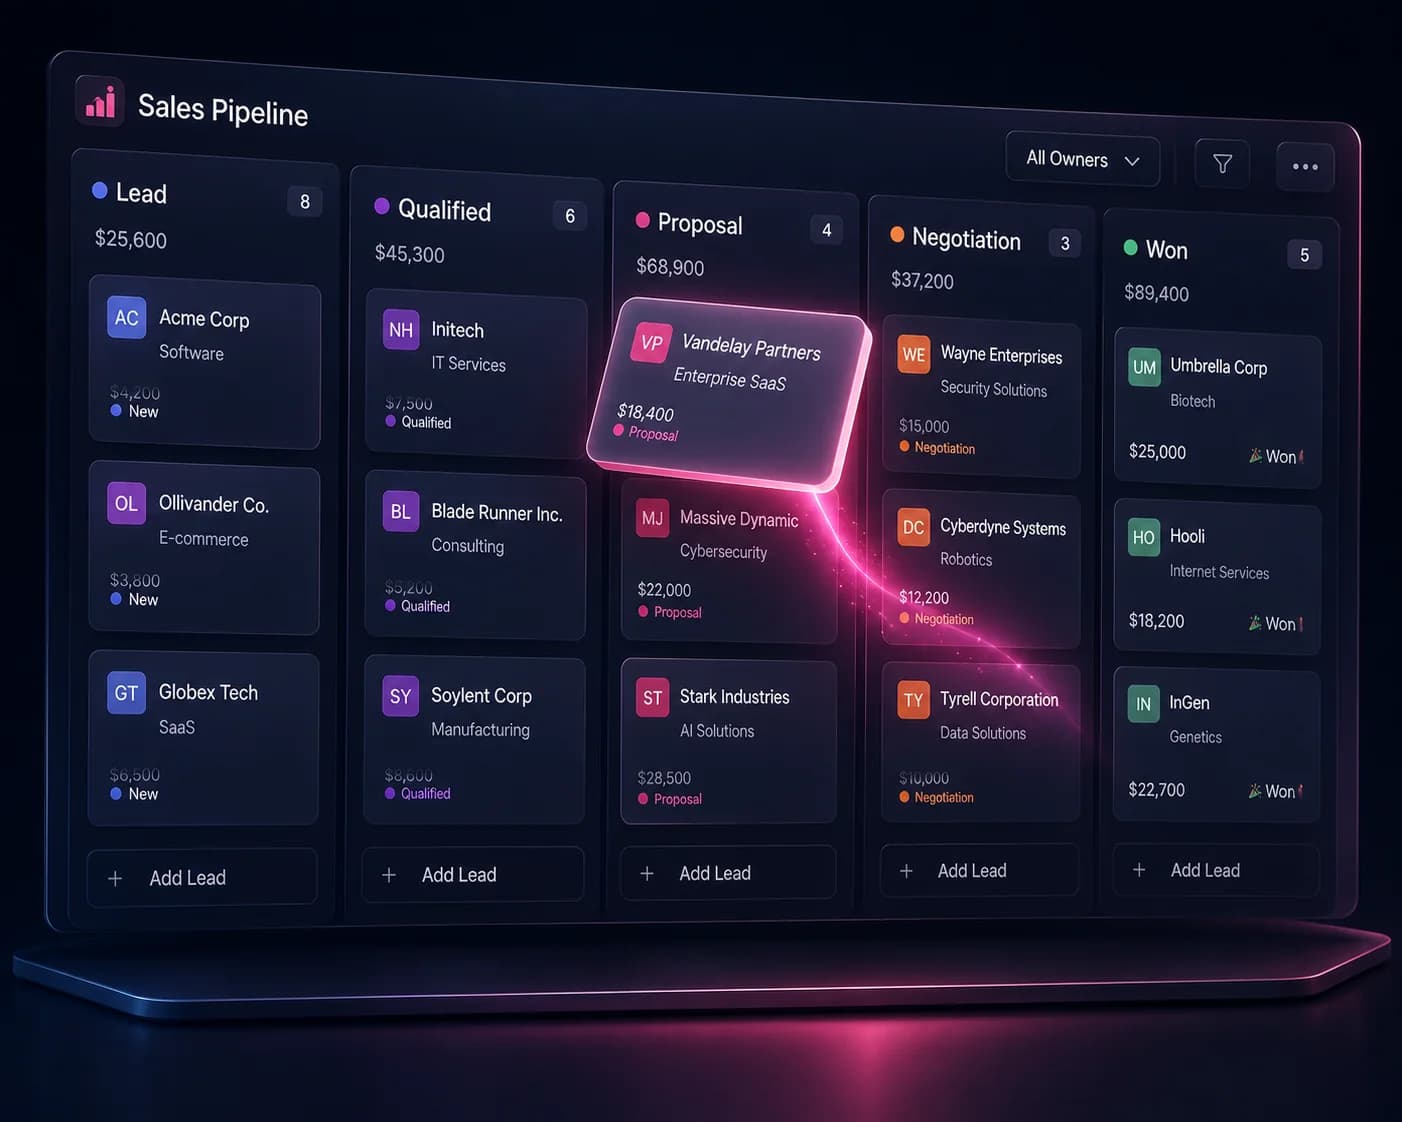Click the AC avatar on Acme Corp
Viewport: 1402px width, 1122px height.
coord(127,318)
